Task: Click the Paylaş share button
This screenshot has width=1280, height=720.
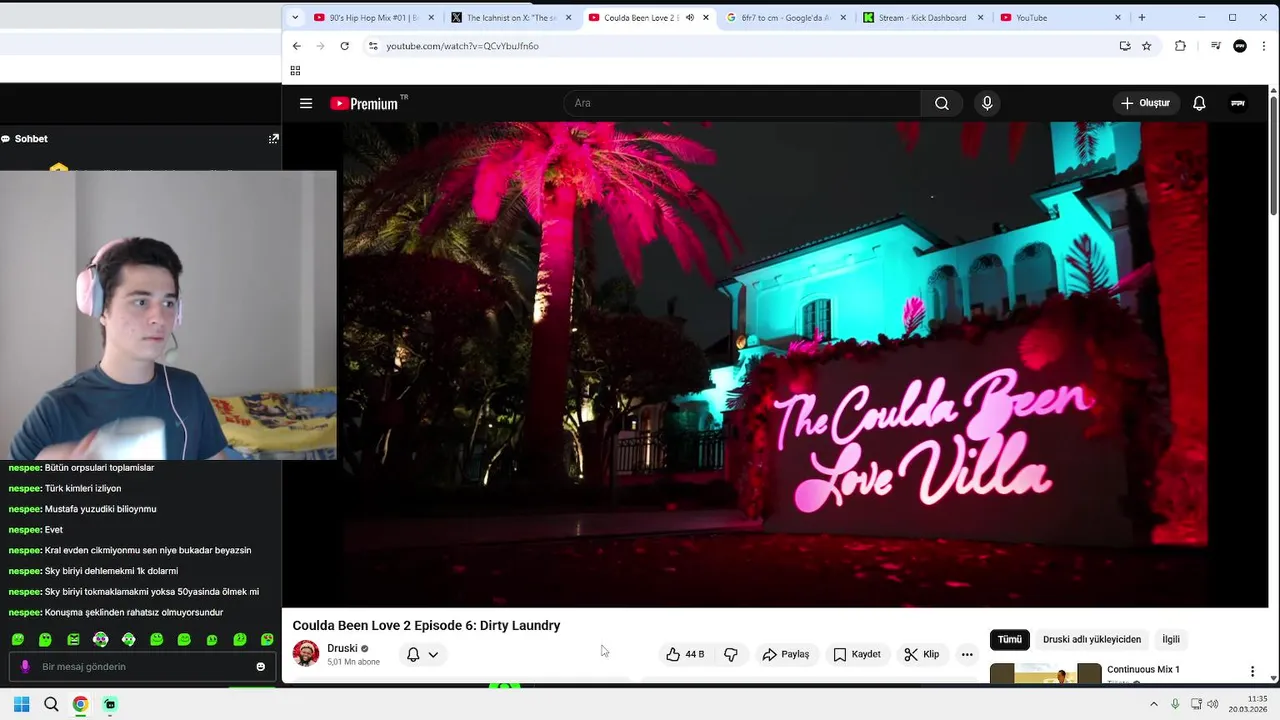Action: (786, 654)
